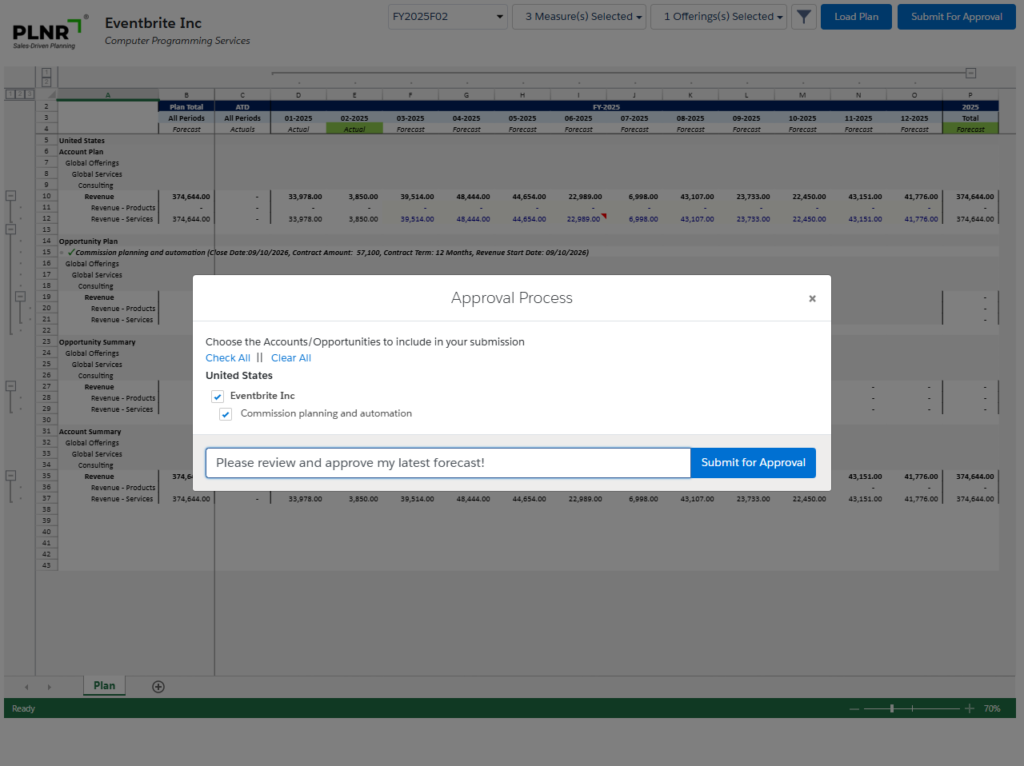Click Ready status bar text
1024x766 pixels.
click(24, 709)
